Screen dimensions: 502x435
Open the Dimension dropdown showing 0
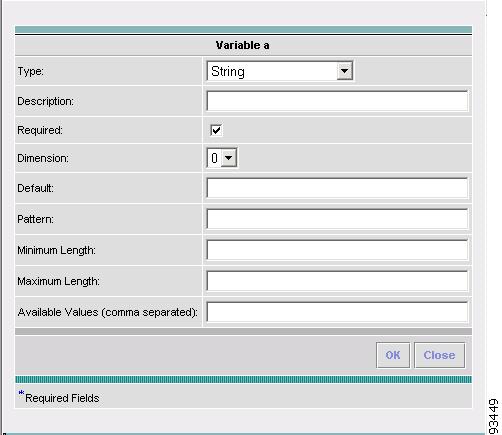coord(222,158)
